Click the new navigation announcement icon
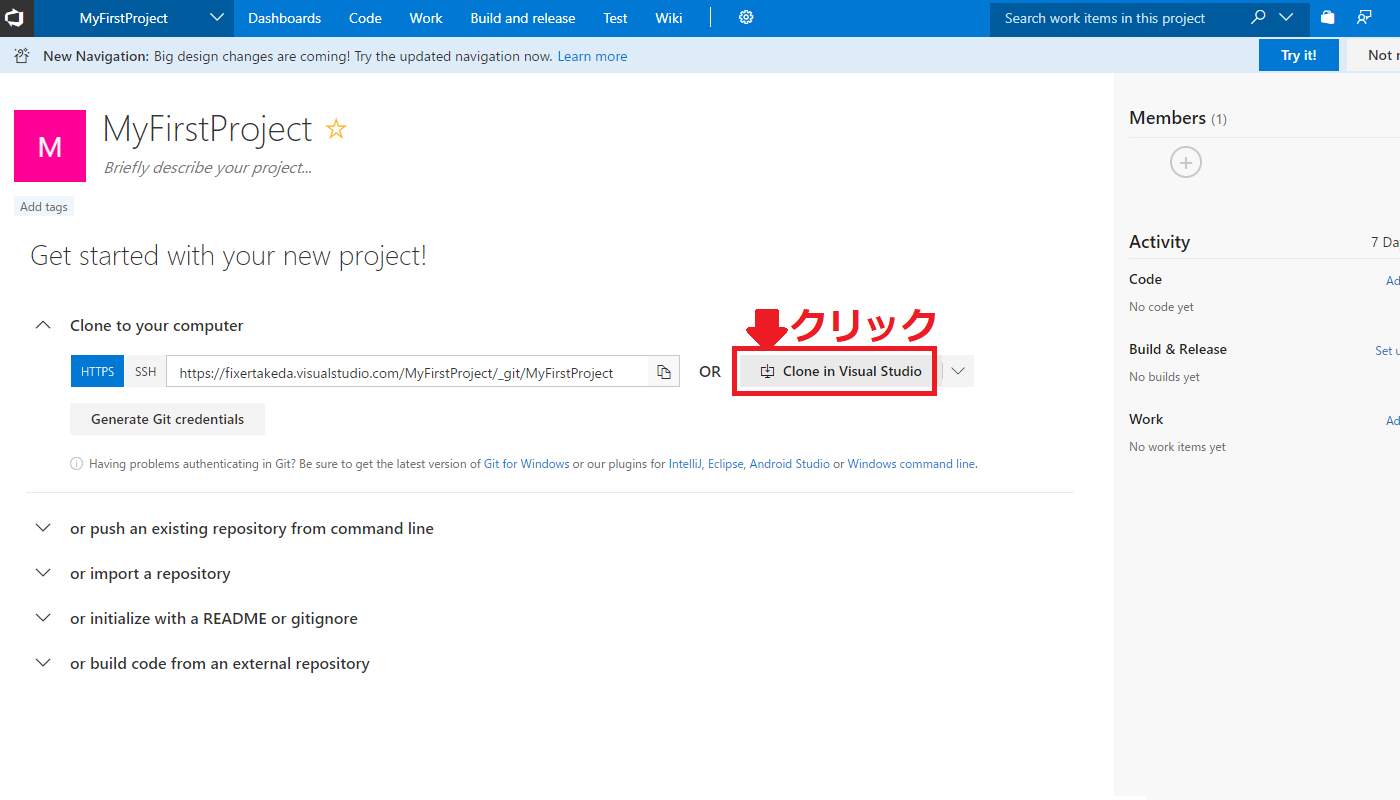The image size is (1400, 800). pyautogui.click(x=21, y=56)
